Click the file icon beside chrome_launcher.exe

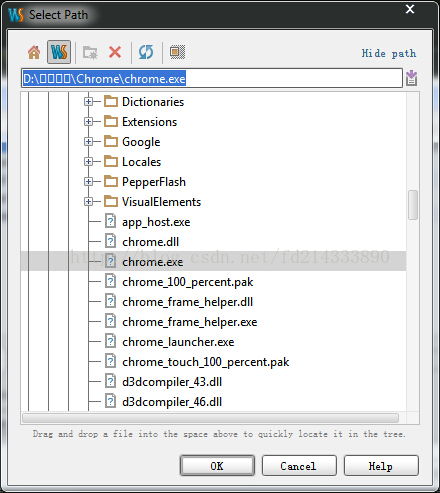tap(110, 341)
